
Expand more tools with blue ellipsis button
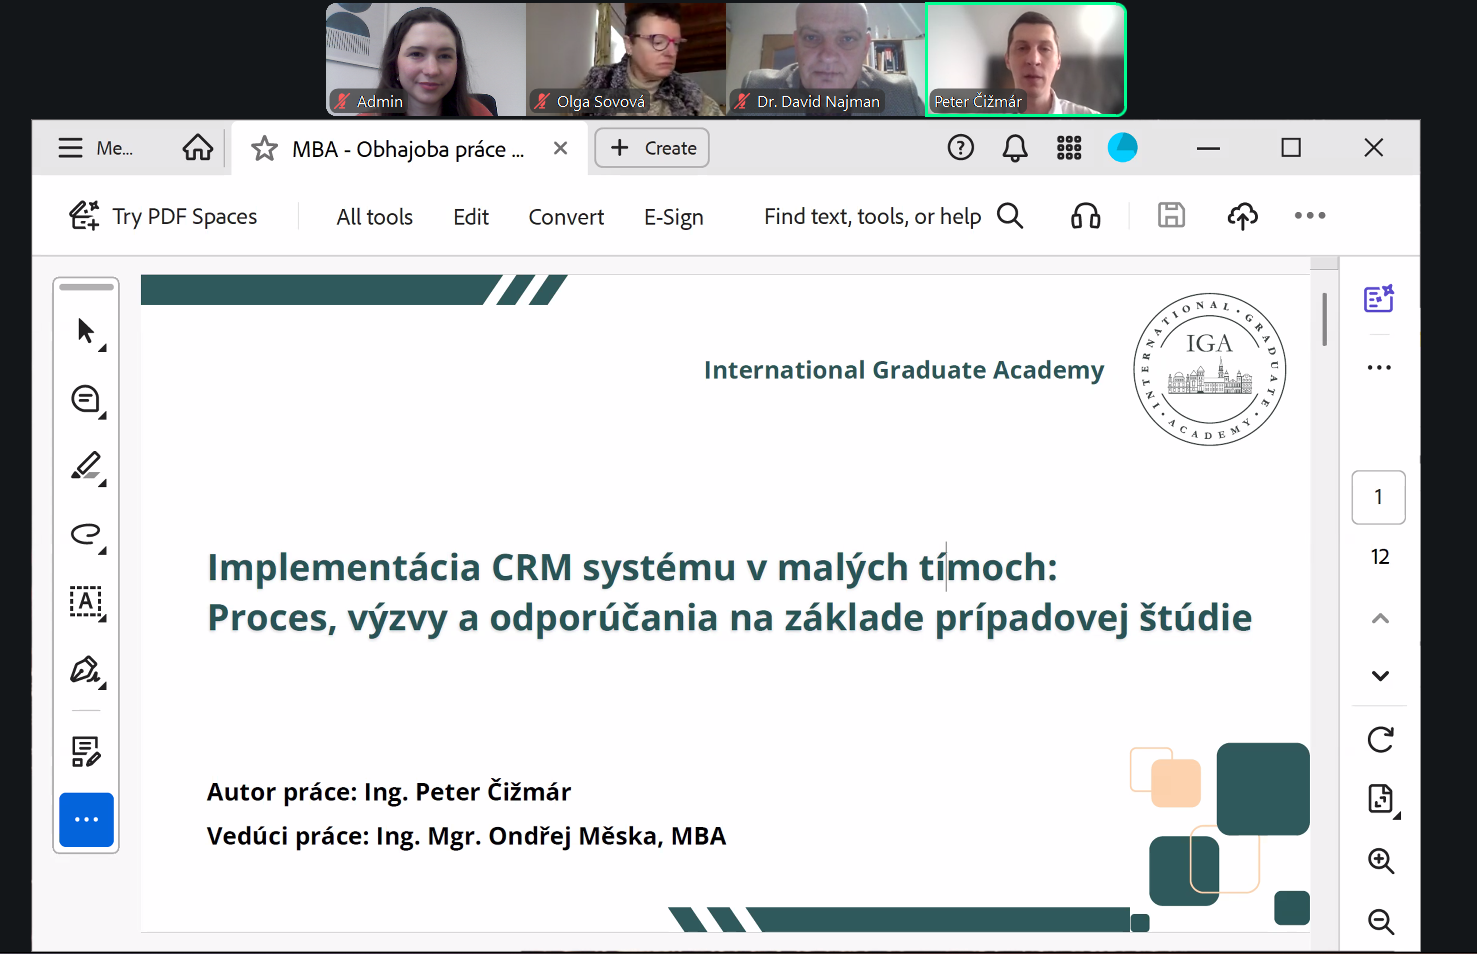[x=86, y=820]
